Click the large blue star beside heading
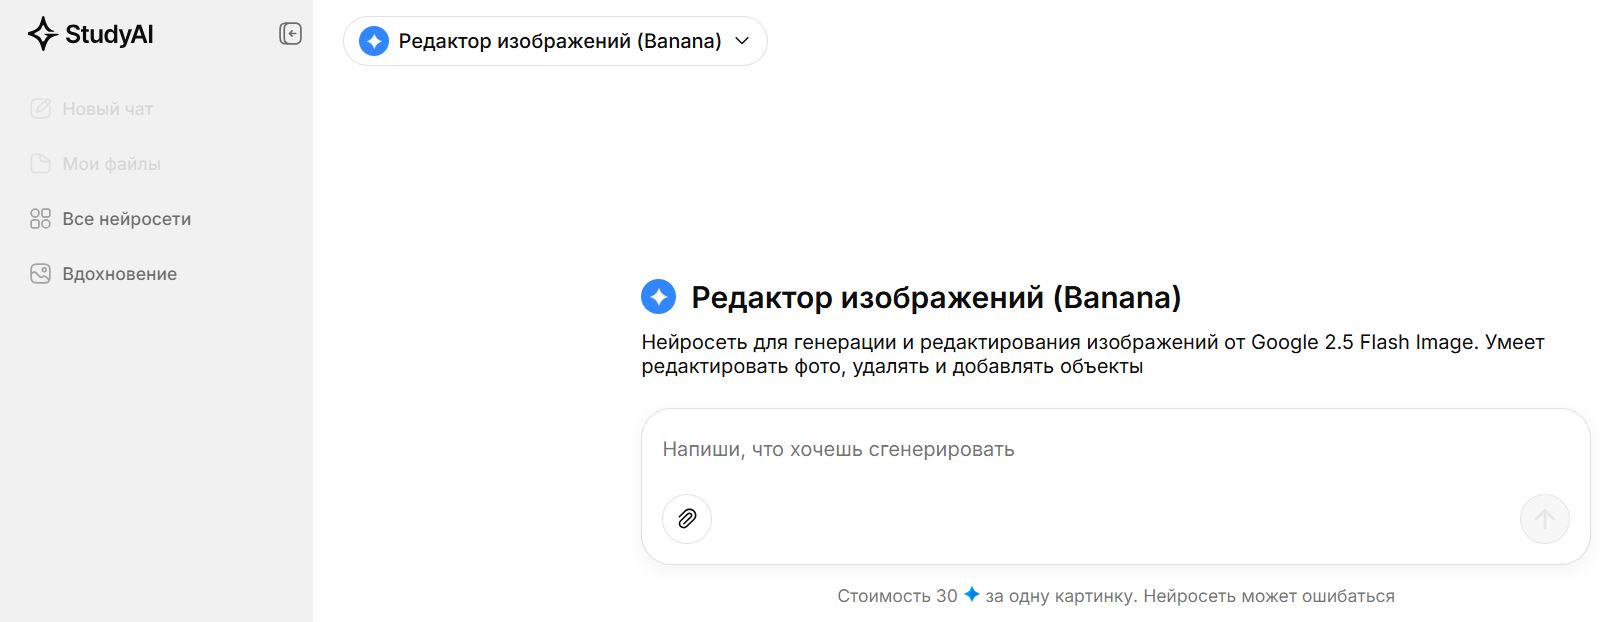This screenshot has height=622, width=1615. [658, 297]
